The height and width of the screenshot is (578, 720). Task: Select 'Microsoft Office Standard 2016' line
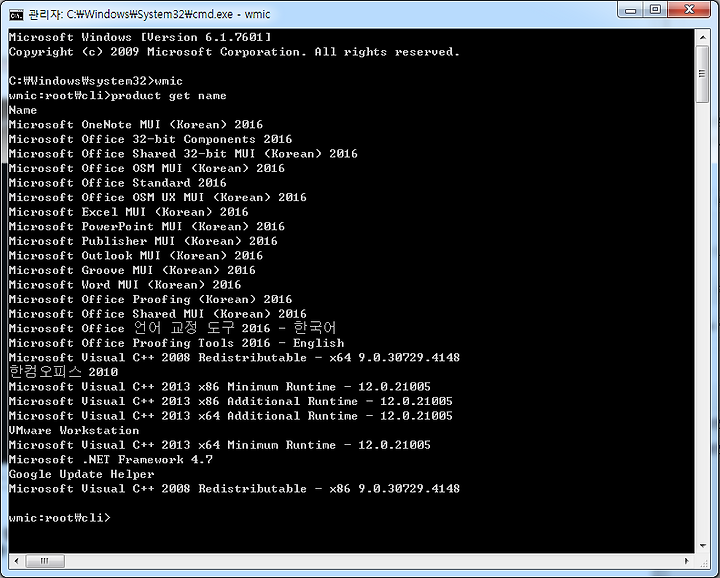[118, 183]
